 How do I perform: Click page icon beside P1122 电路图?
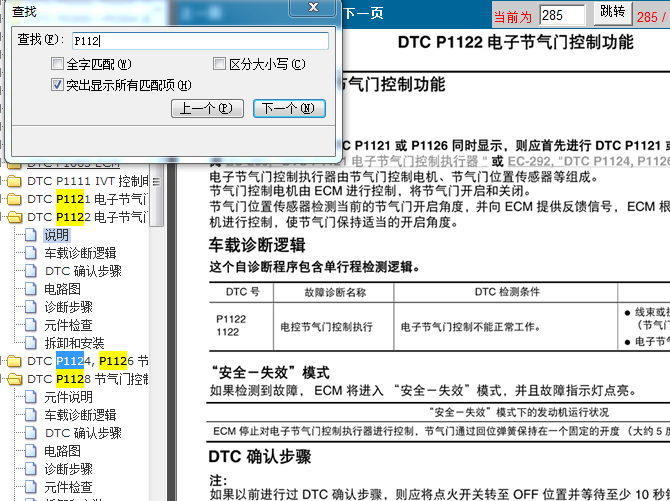[31, 289]
